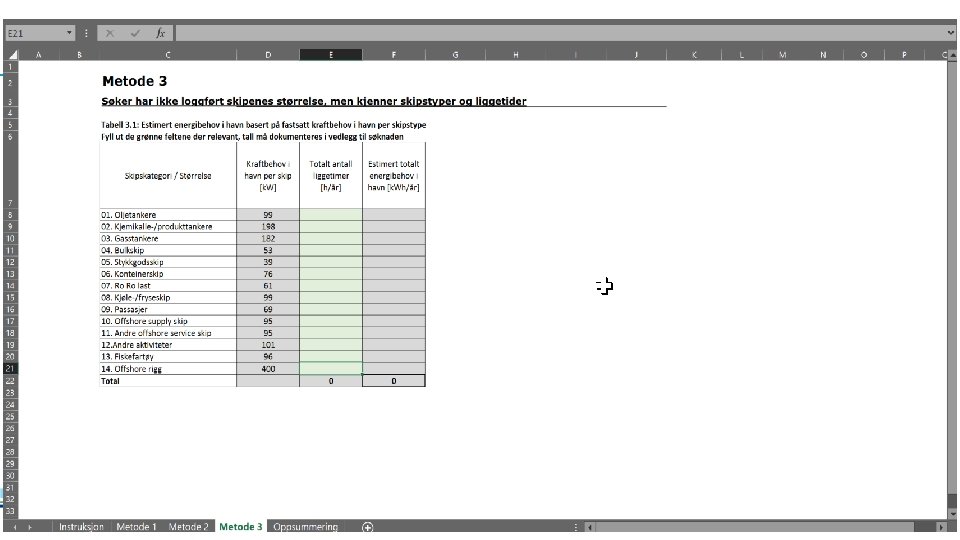This screenshot has width=960, height=540.
Task: Click the horizontal scrollbar right arrow
Action: (941, 527)
